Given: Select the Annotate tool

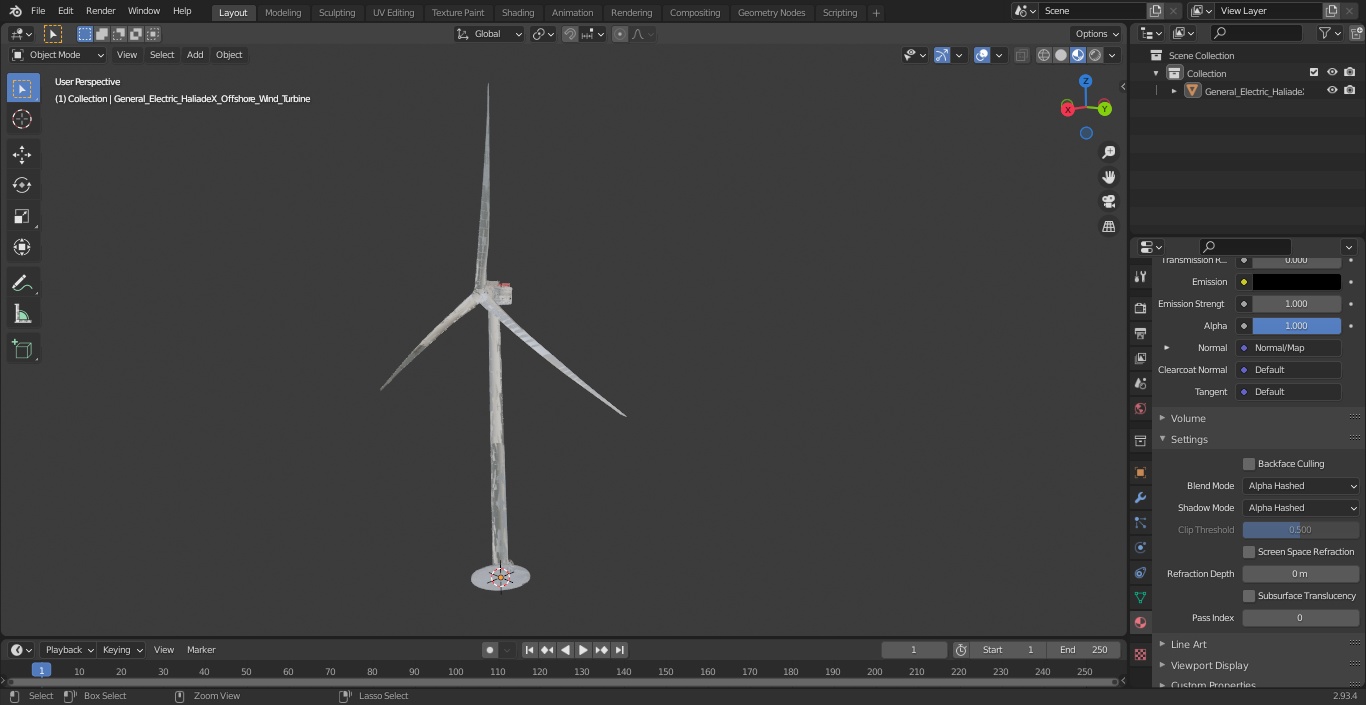Looking at the screenshot, I should click(x=22, y=283).
